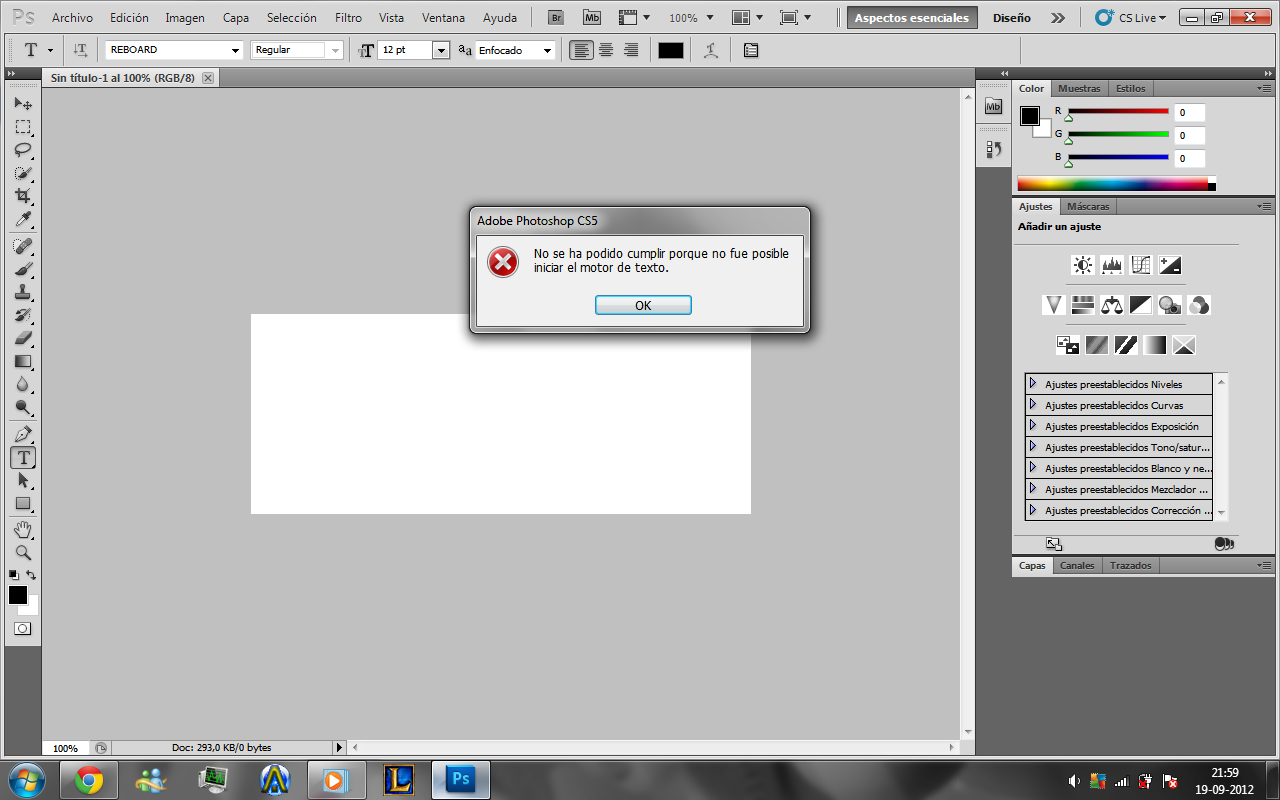Select the Quick Selection tool
Viewport: 1280px width, 800px height.
click(x=22, y=173)
